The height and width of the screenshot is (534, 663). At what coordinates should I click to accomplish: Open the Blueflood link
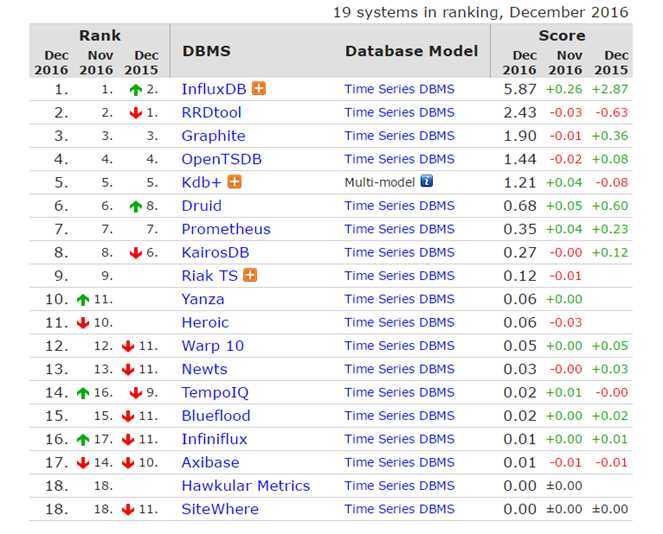coord(216,416)
